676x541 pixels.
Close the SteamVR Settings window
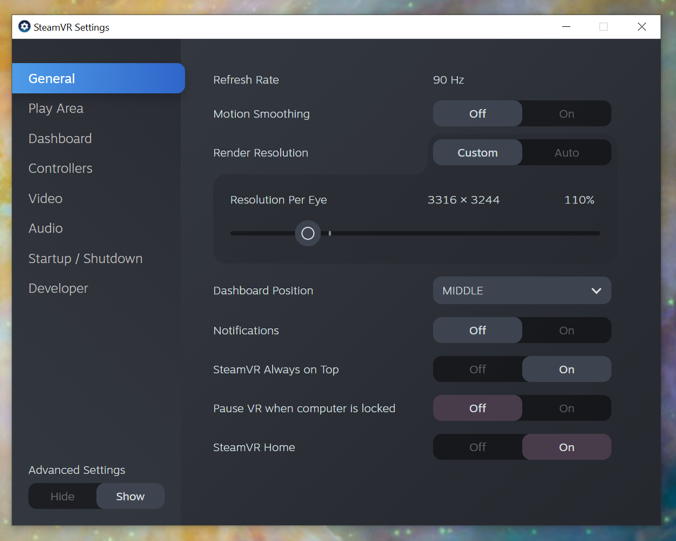pyautogui.click(x=642, y=27)
